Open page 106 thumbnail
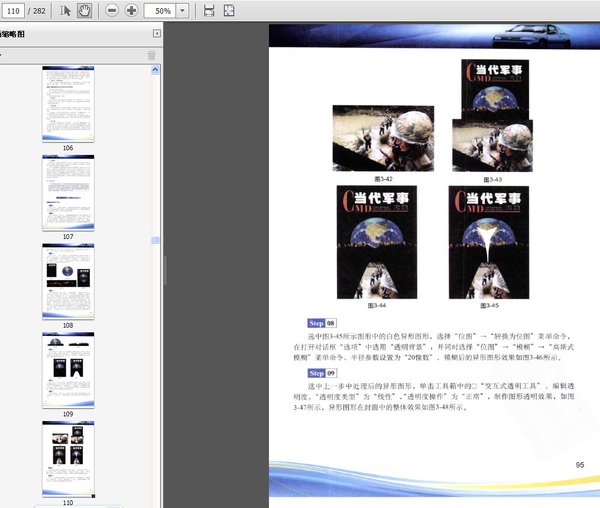The width and height of the screenshot is (600, 508). [68, 103]
